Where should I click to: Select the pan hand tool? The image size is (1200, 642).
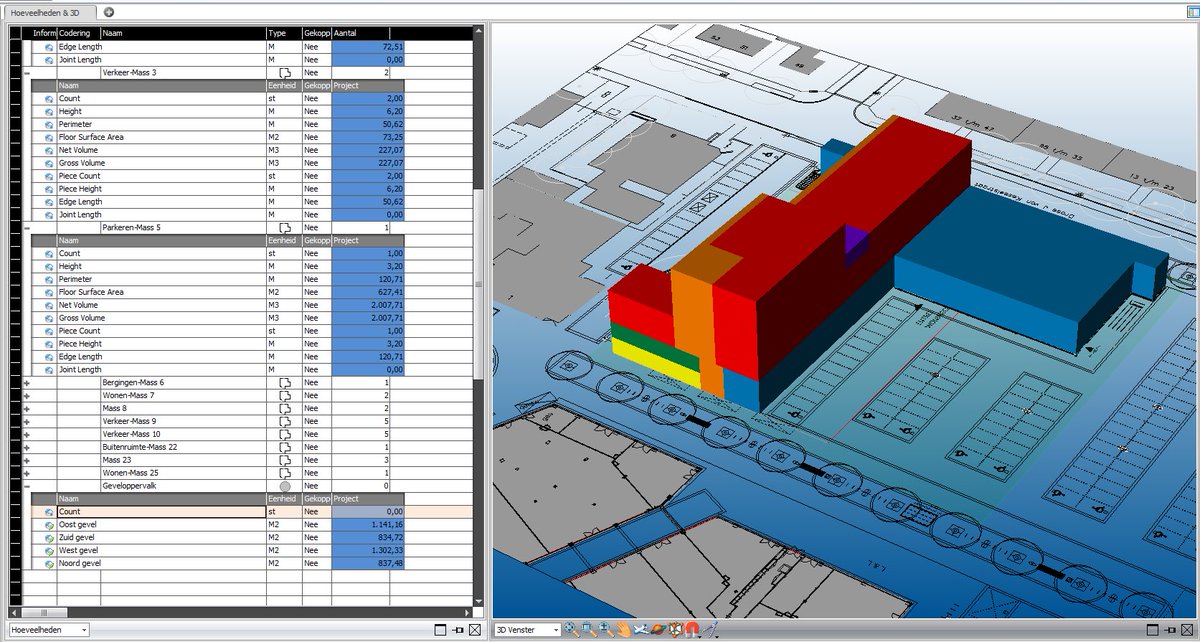[x=624, y=629]
